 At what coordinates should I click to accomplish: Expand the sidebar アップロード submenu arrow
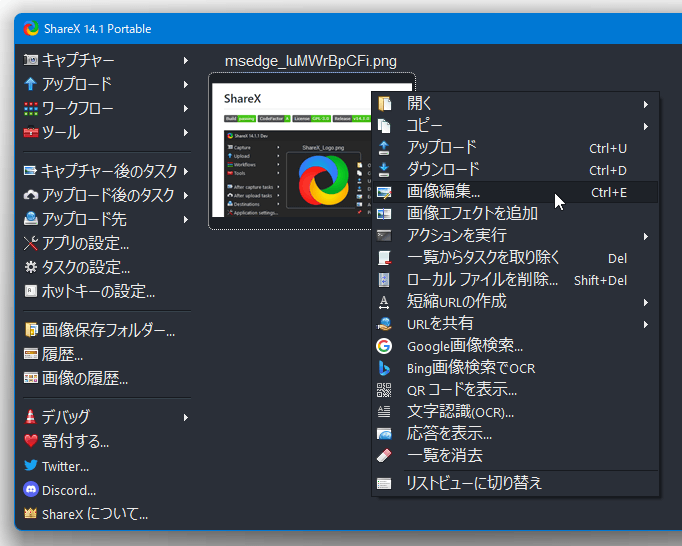point(186,84)
